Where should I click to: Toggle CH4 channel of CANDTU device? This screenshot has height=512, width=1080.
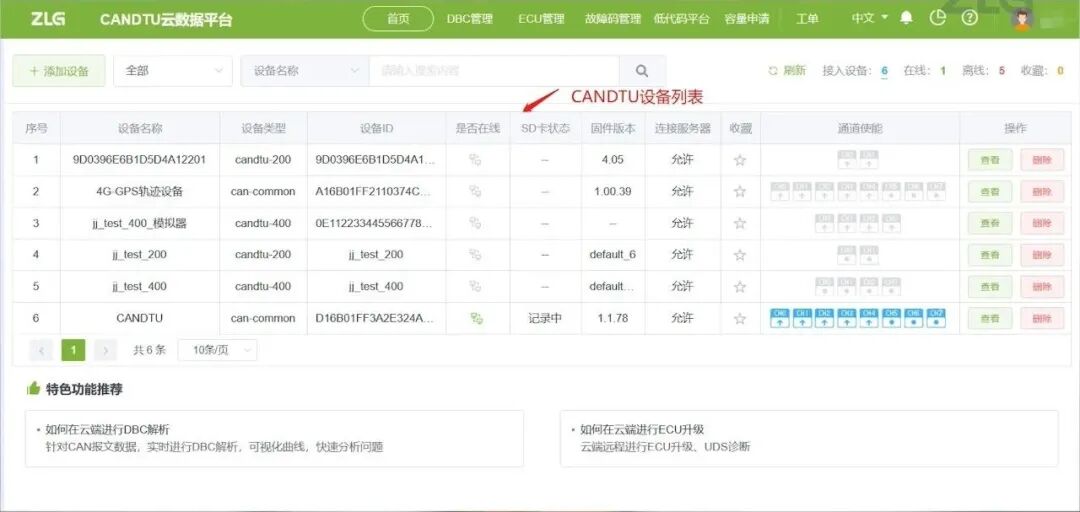[x=869, y=318]
